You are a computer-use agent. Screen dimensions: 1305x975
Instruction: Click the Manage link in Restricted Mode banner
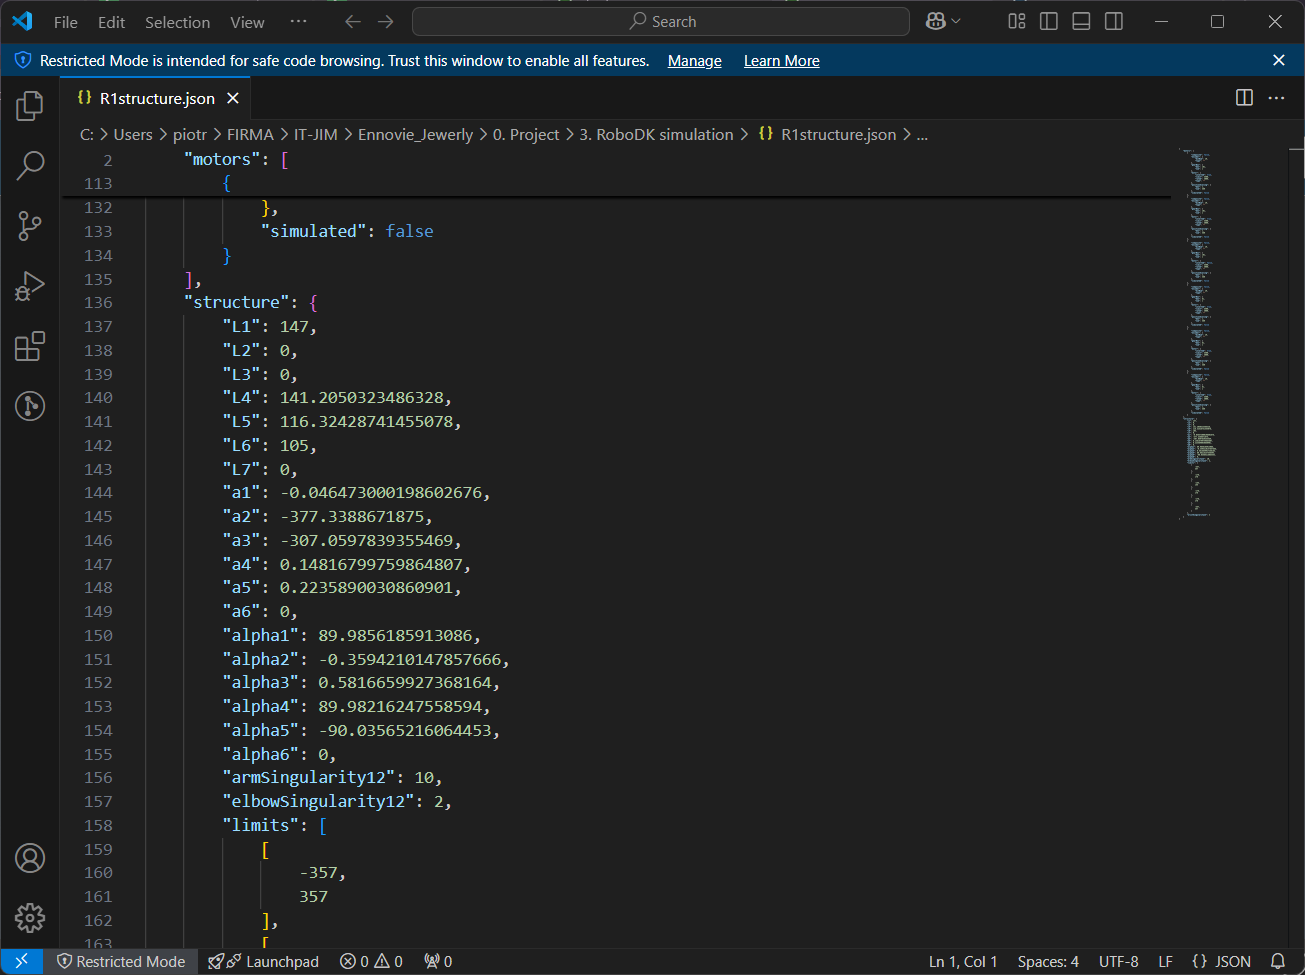(694, 61)
